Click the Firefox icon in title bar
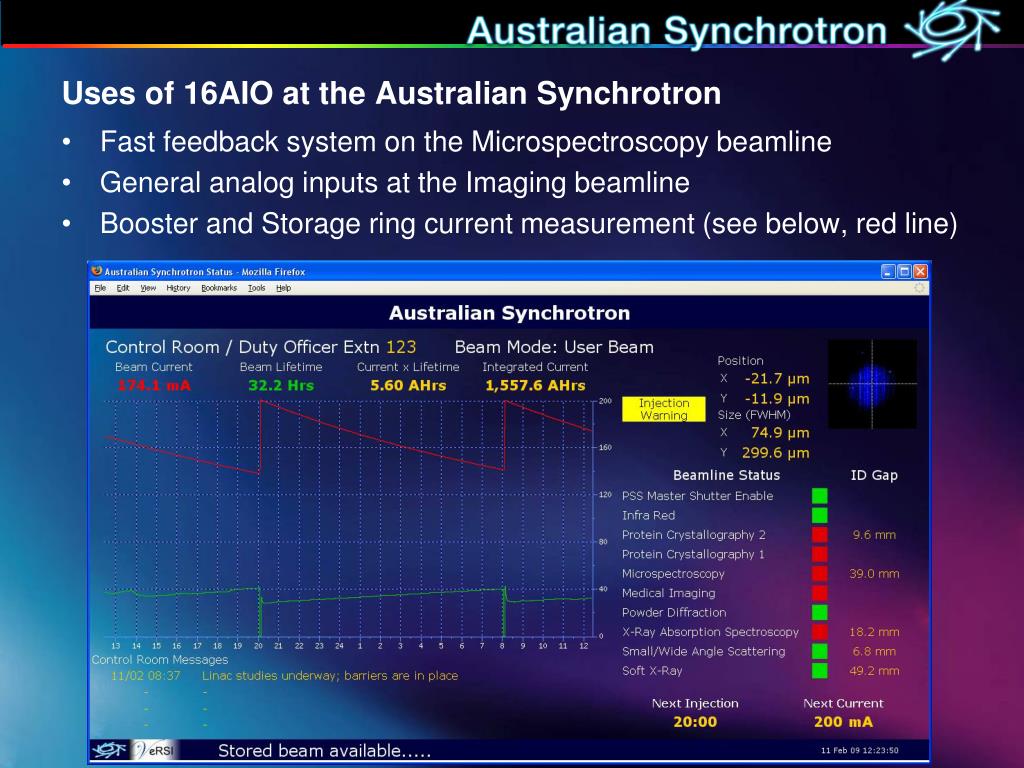This screenshot has width=1024, height=768. pyautogui.click(x=97, y=271)
